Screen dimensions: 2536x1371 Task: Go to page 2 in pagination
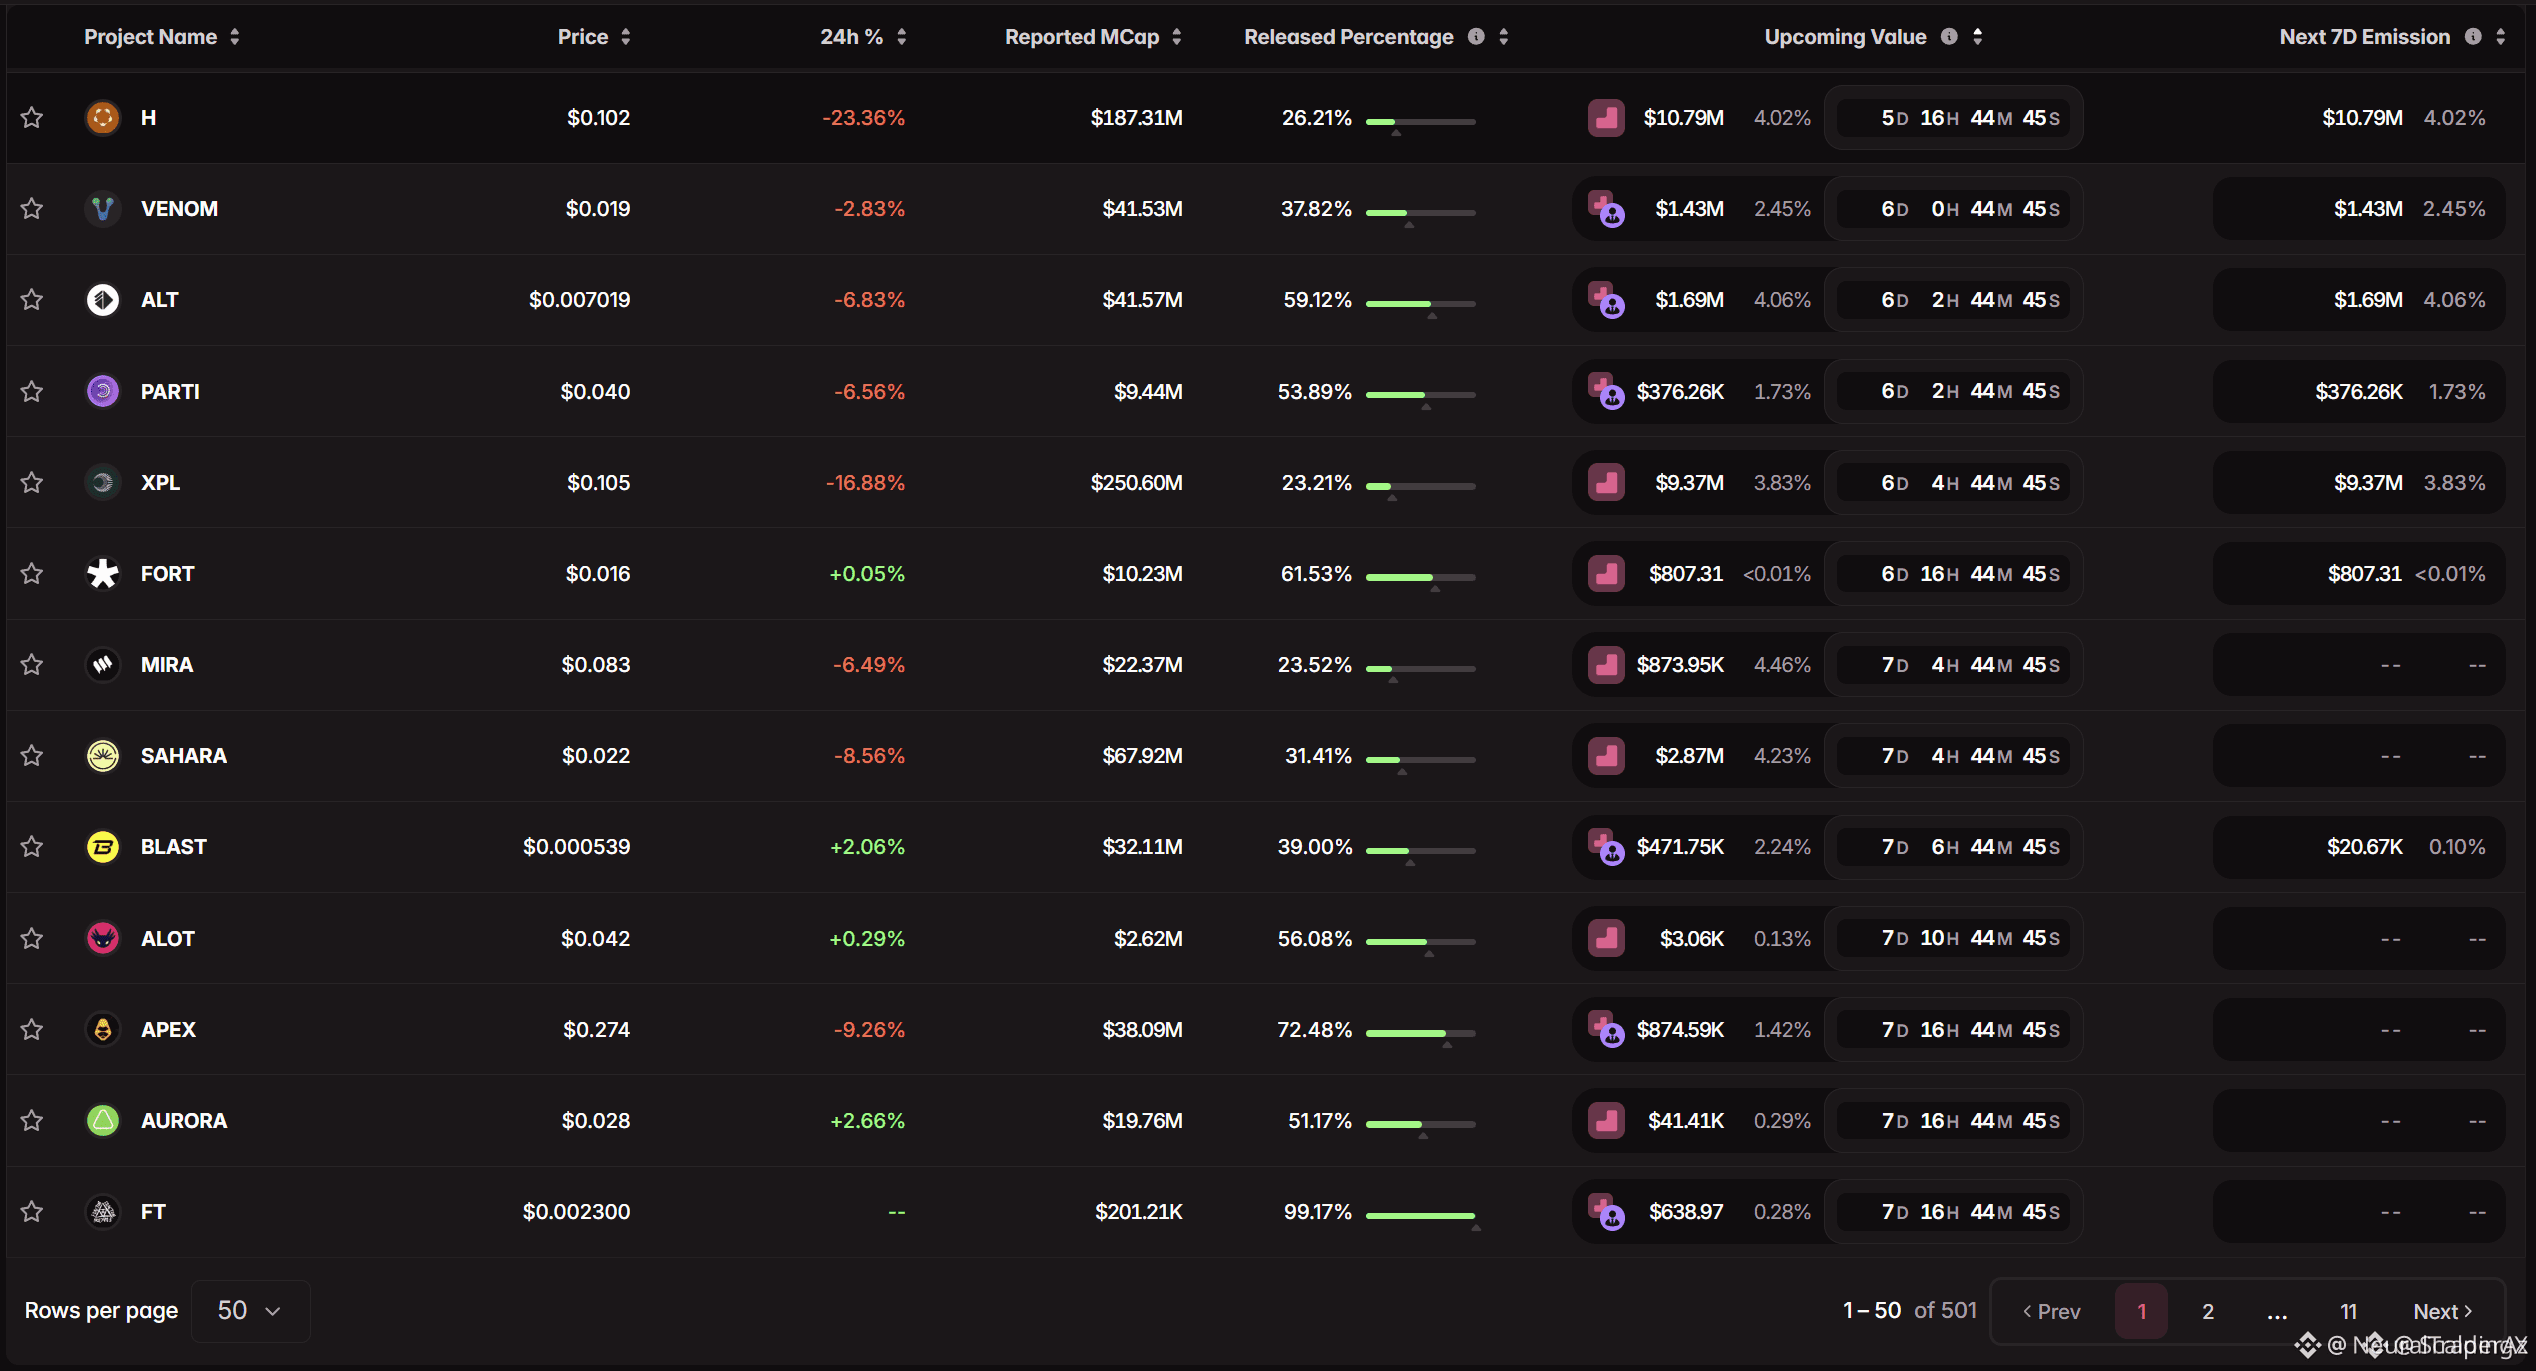[x=2208, y=1311]
